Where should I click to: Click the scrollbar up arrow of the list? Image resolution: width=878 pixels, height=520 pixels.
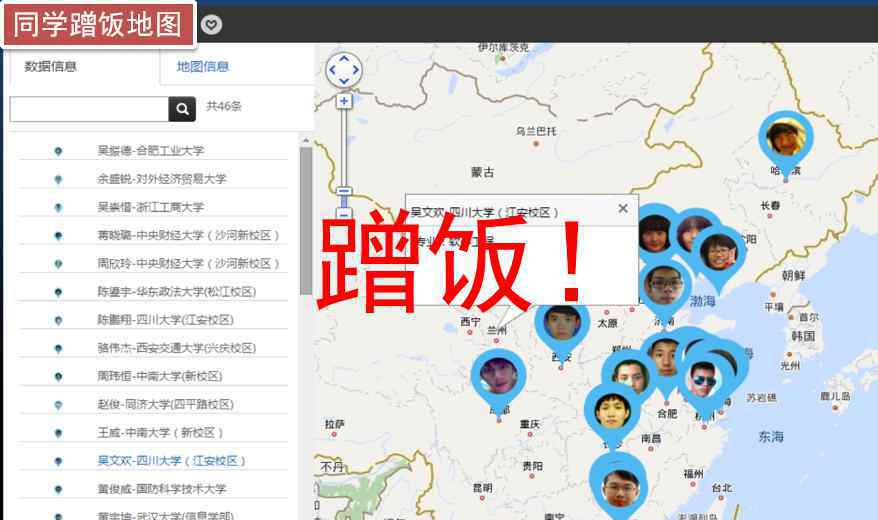(x=306, y=140)
